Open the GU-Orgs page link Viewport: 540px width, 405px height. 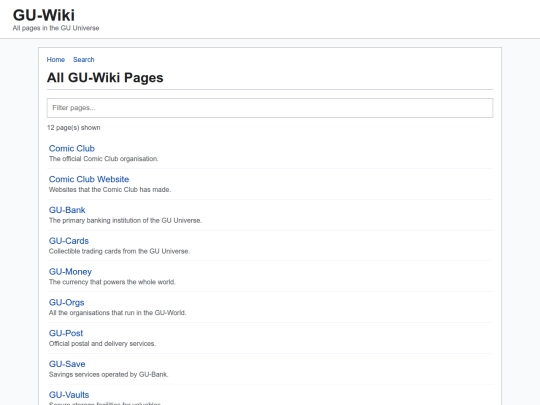[x=66, y=302]
